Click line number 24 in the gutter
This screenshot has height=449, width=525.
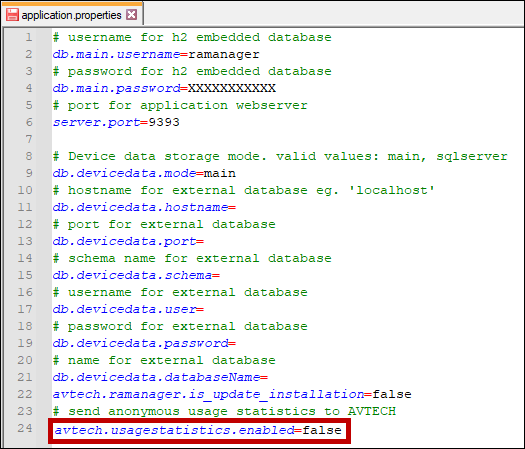[25, 428]
